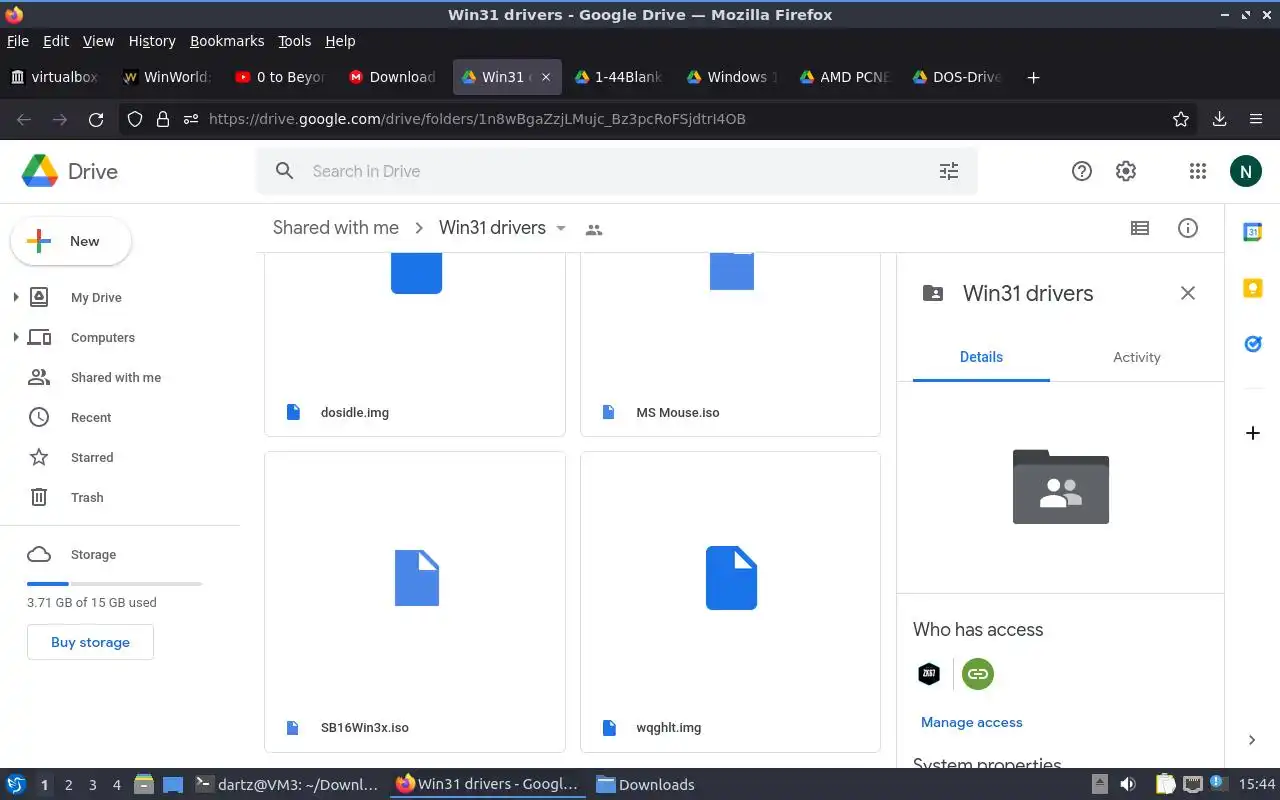Click Manage access link
This screenshot has height=800, width=1280.
click(972, 722)
